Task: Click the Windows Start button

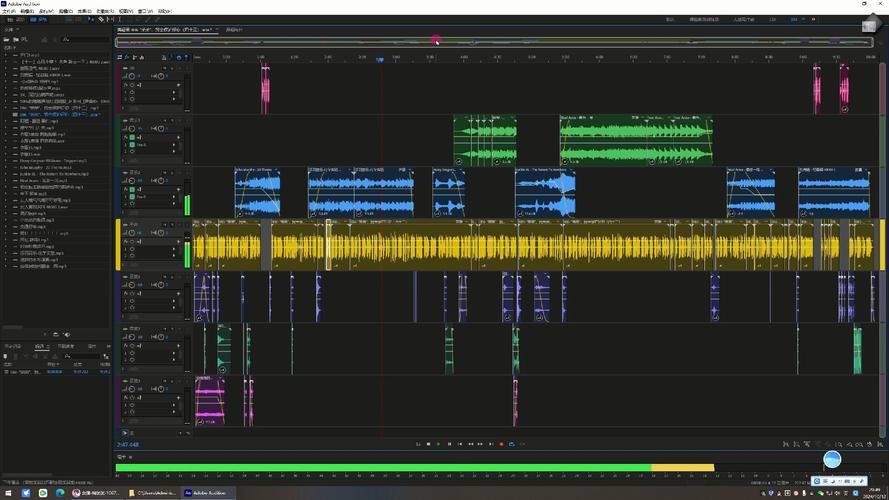Action: [9, 493]
